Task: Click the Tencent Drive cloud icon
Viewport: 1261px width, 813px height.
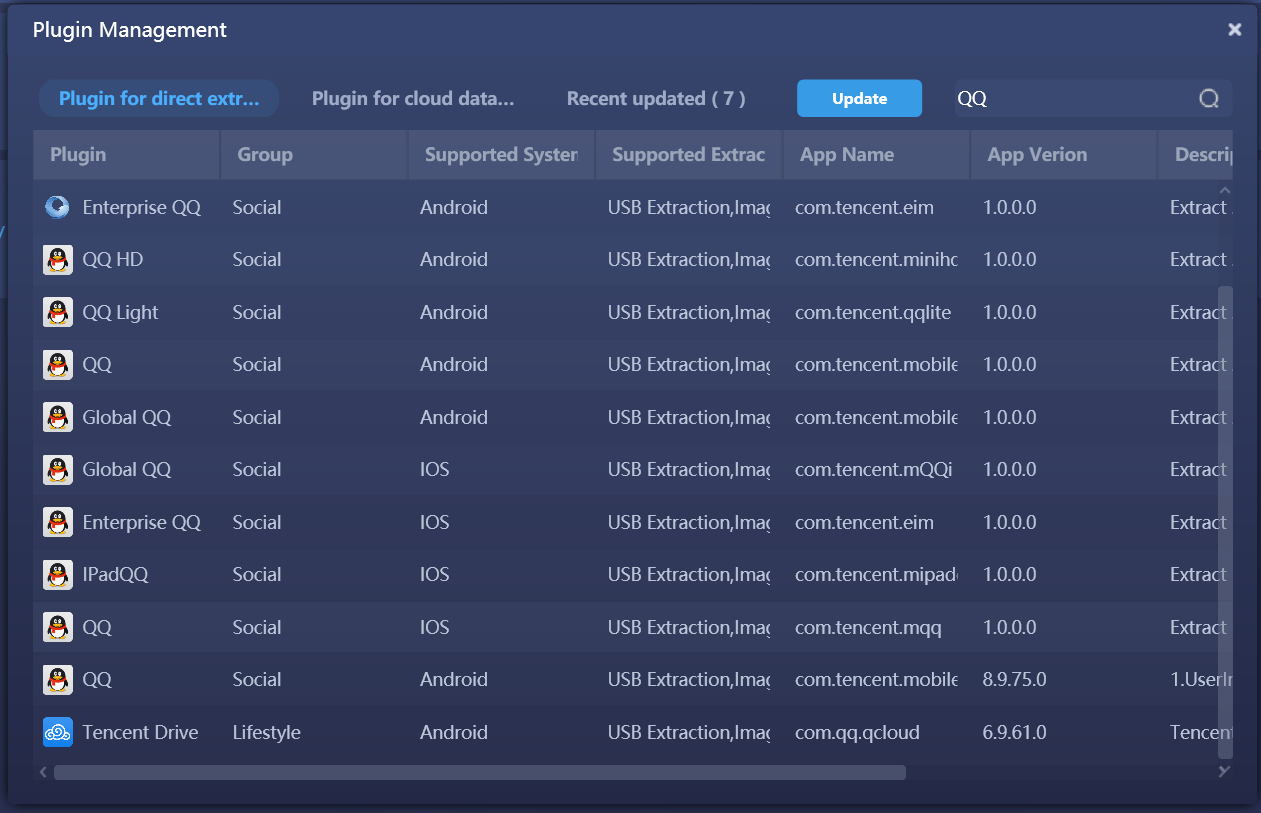Action: point(58,732)
